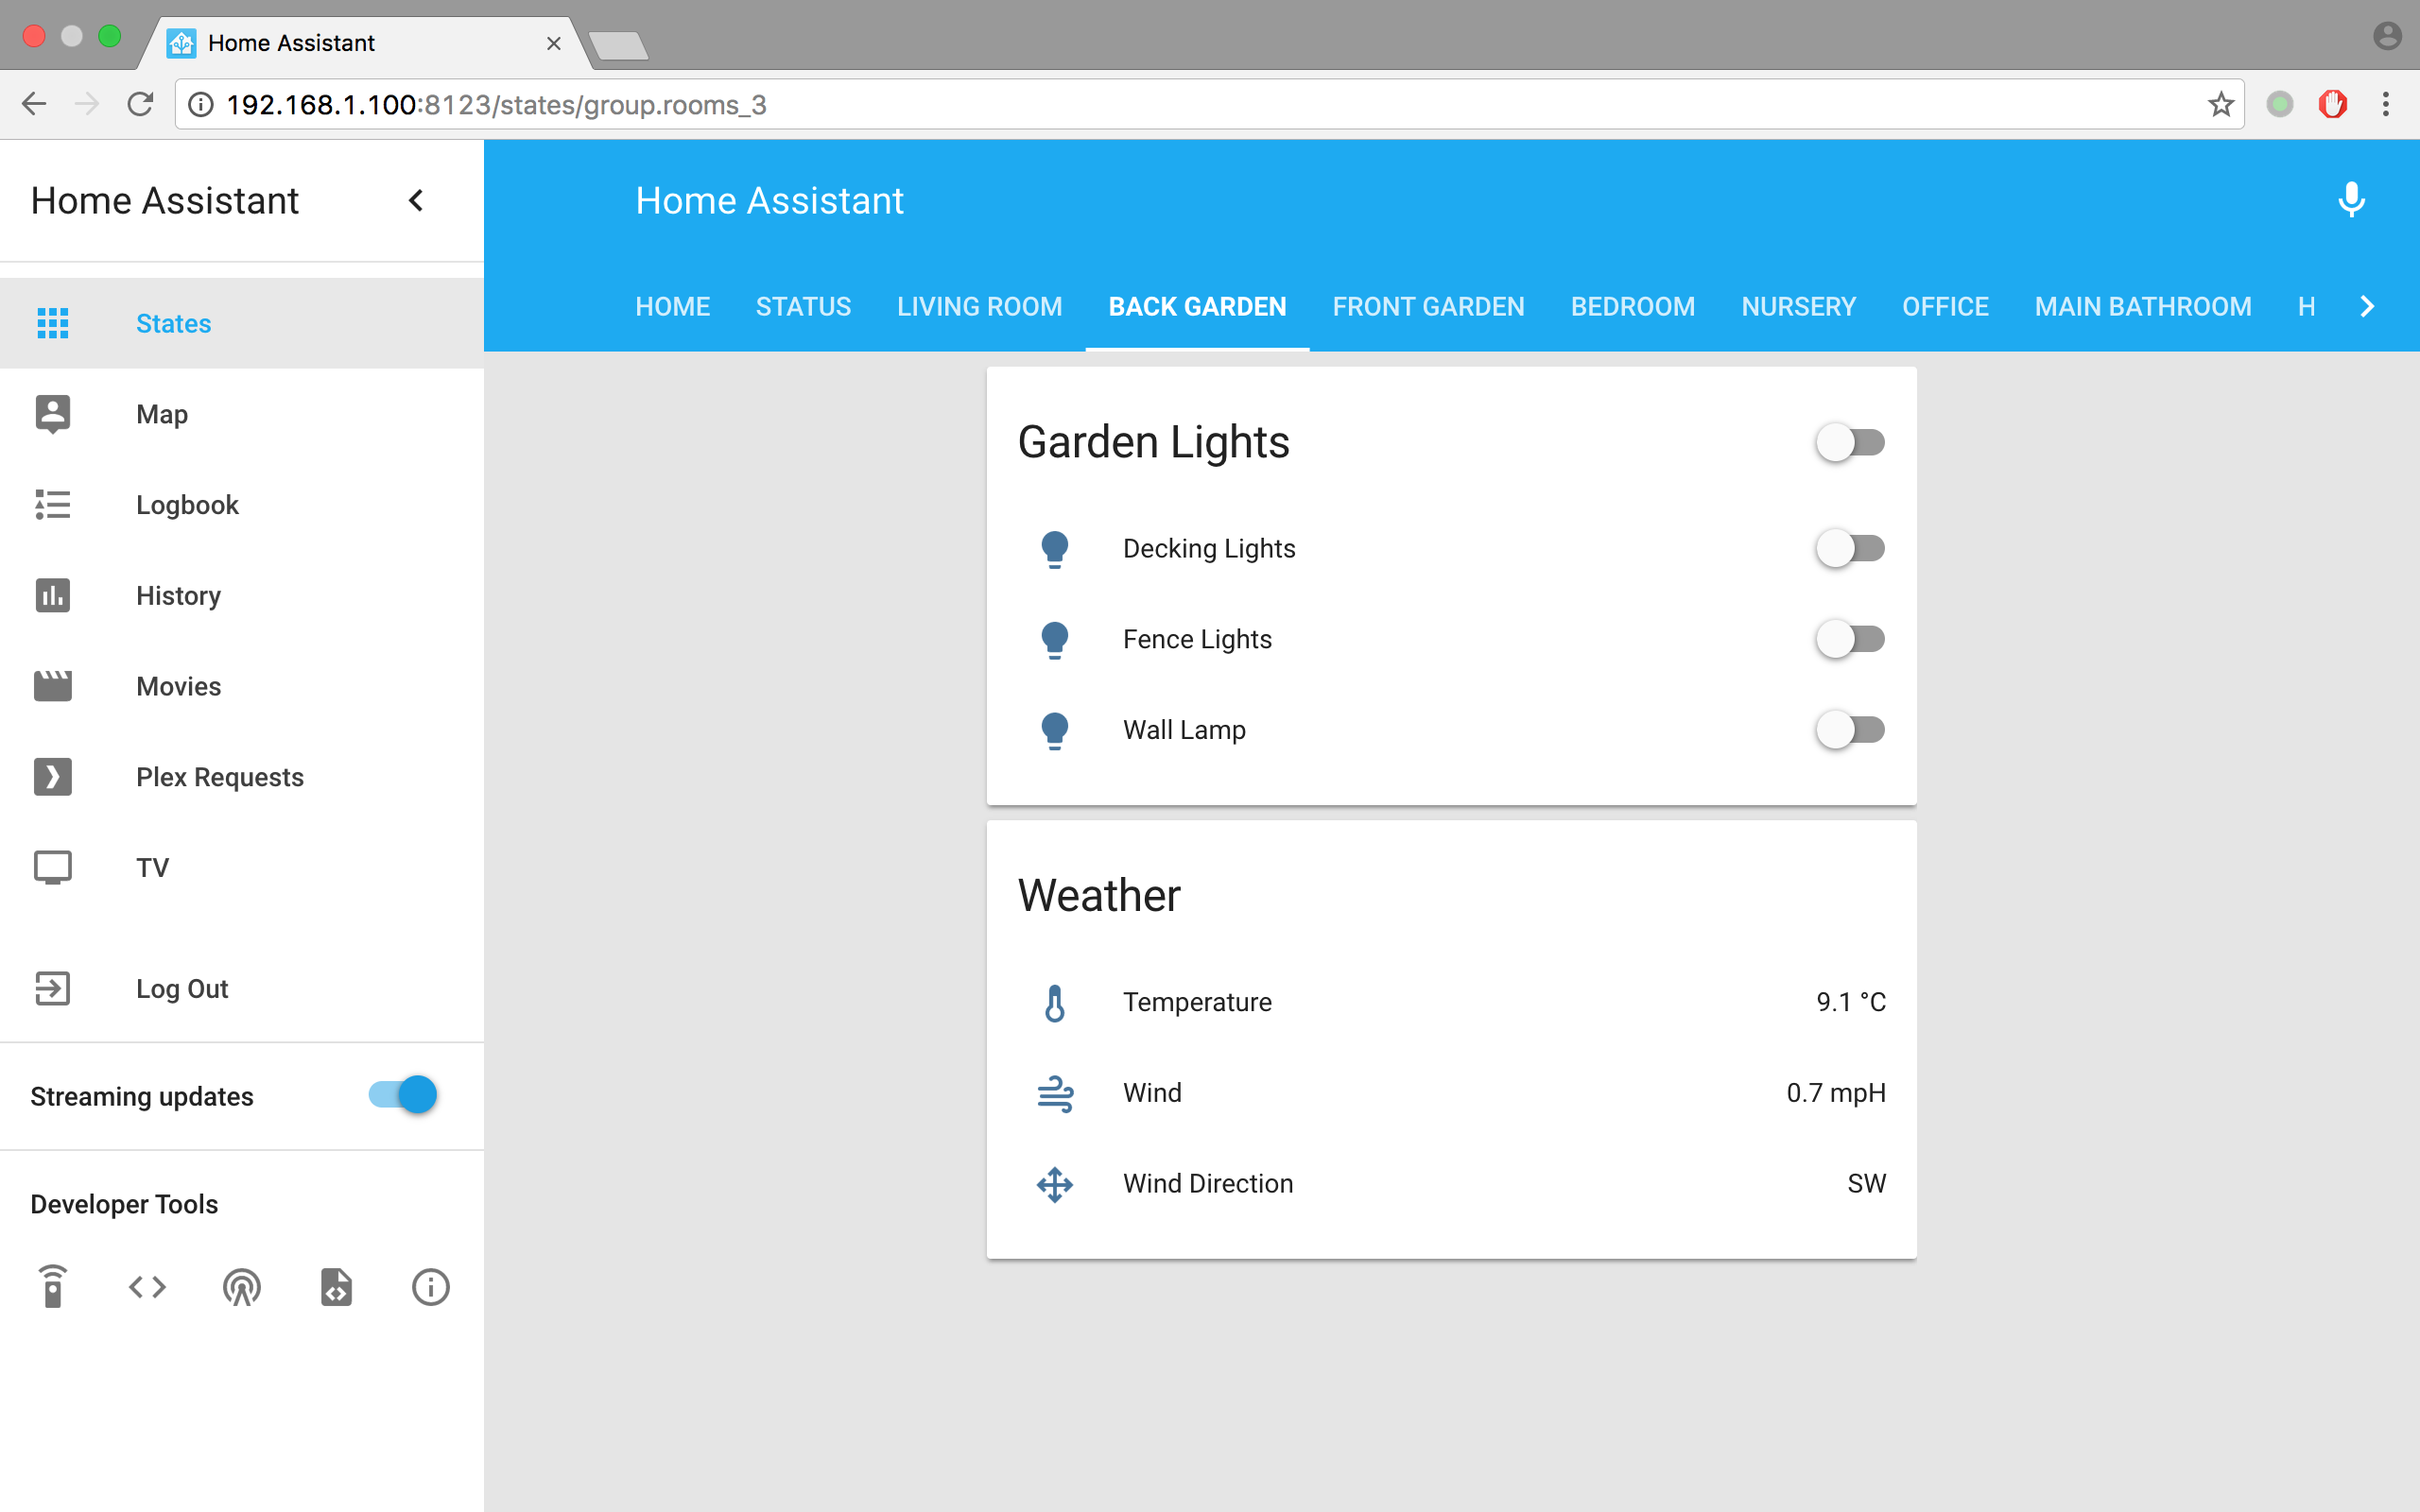Open the Info developer tool icon
2420x1512 pixels.
click(x=430, y=1286)
